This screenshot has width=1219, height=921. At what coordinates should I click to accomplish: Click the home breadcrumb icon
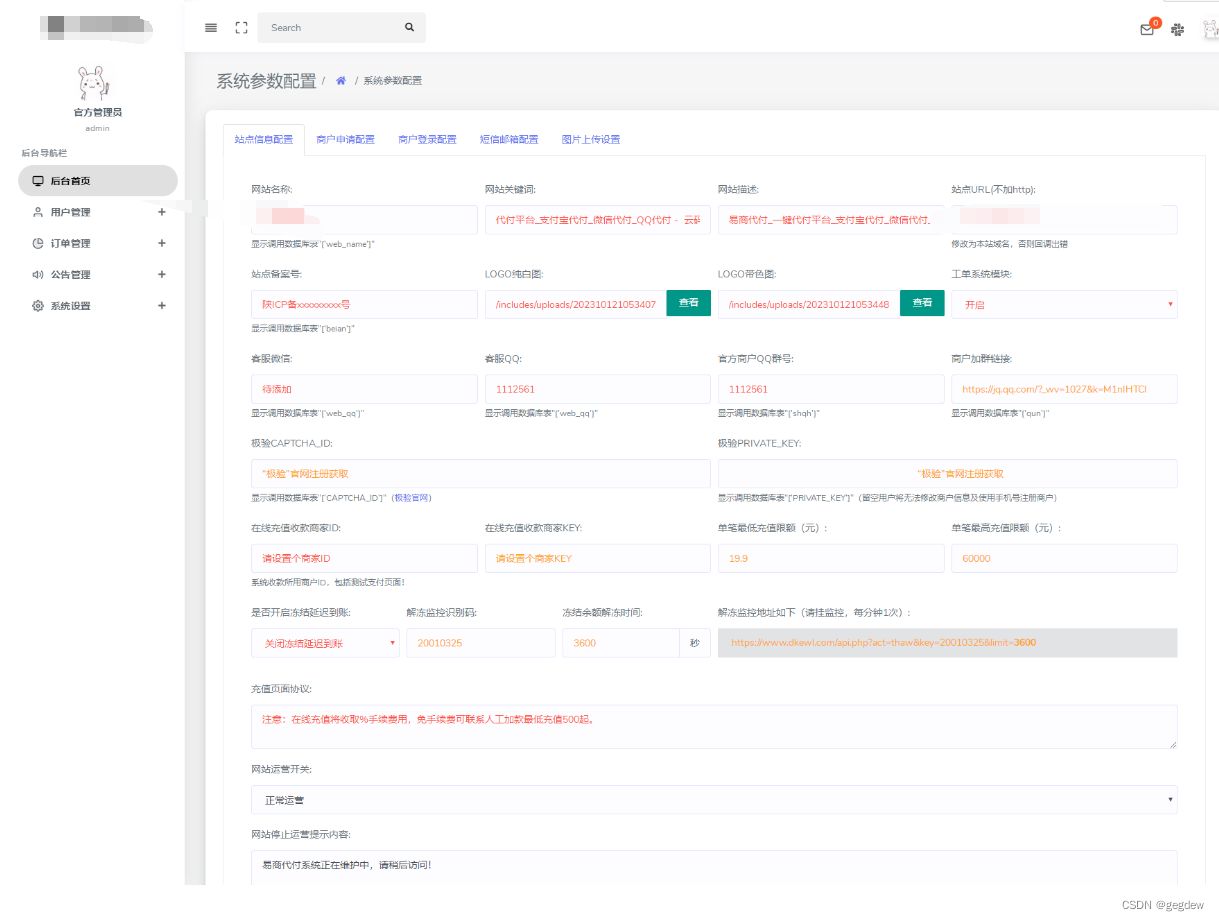point(341,80)
